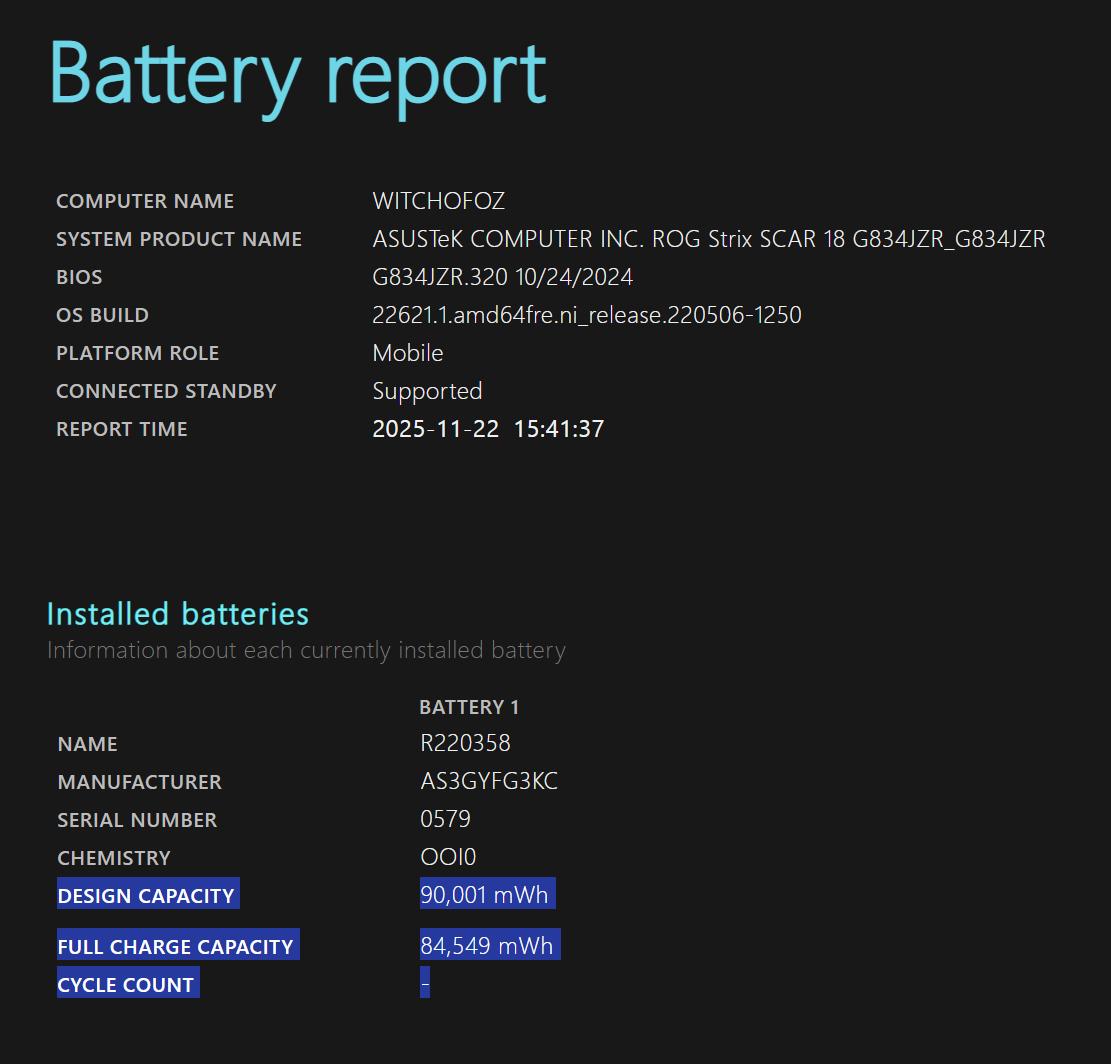Click the BIOS version value G834JZR.320
This screenshot has width=1111, height=1064.
click(x=502, y=277)
